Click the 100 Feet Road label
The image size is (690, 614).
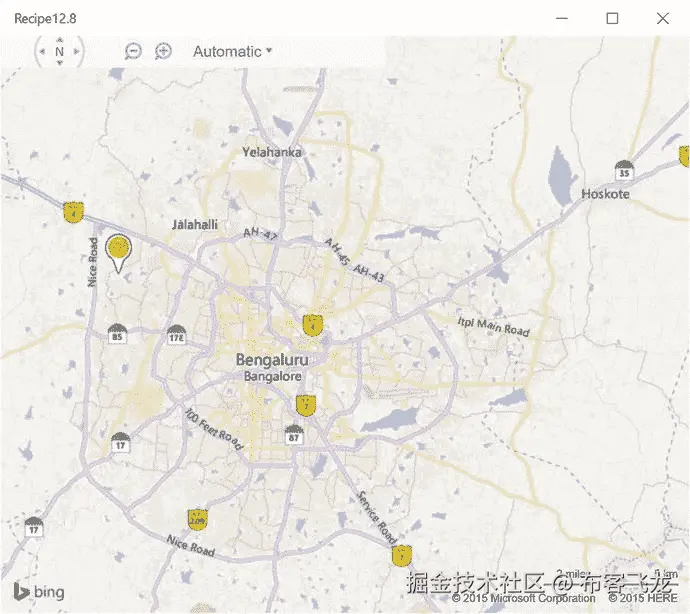tap(213, 429)
